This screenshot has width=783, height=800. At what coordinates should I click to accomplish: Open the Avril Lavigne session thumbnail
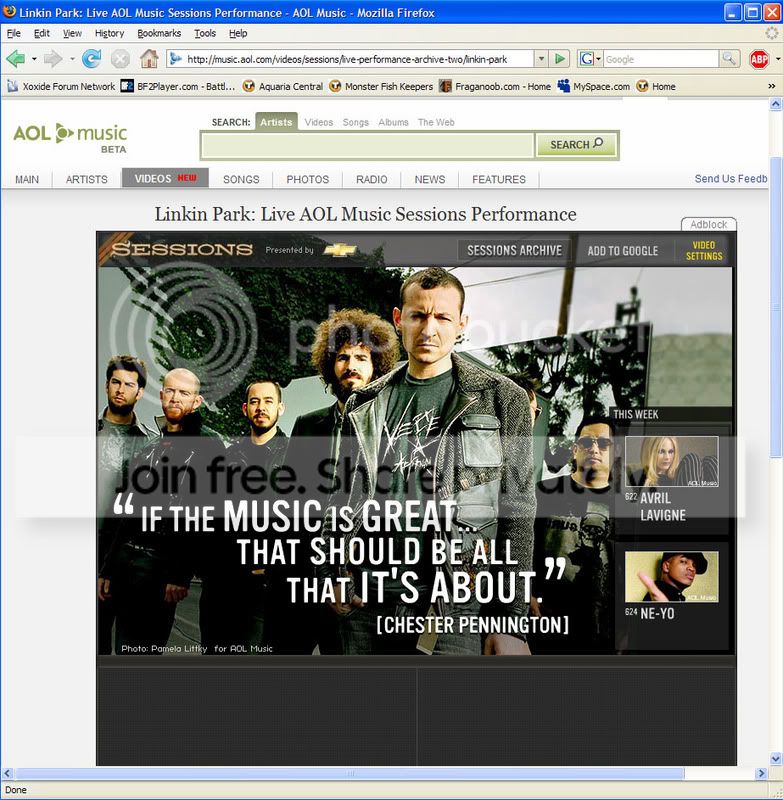click(x=671, y=462)
